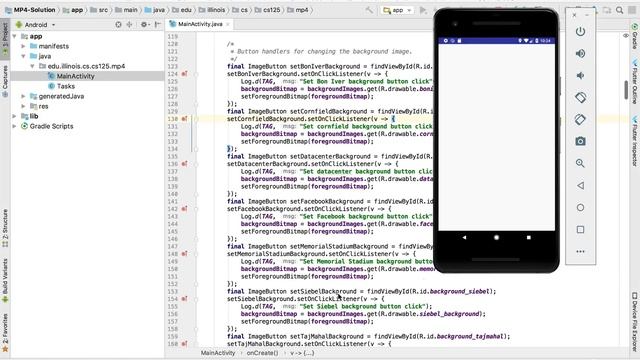This screenshot has width=640, height=360.
Task: Click emulator sidebar Back triangle icon
Action: [x=580, y=185]
